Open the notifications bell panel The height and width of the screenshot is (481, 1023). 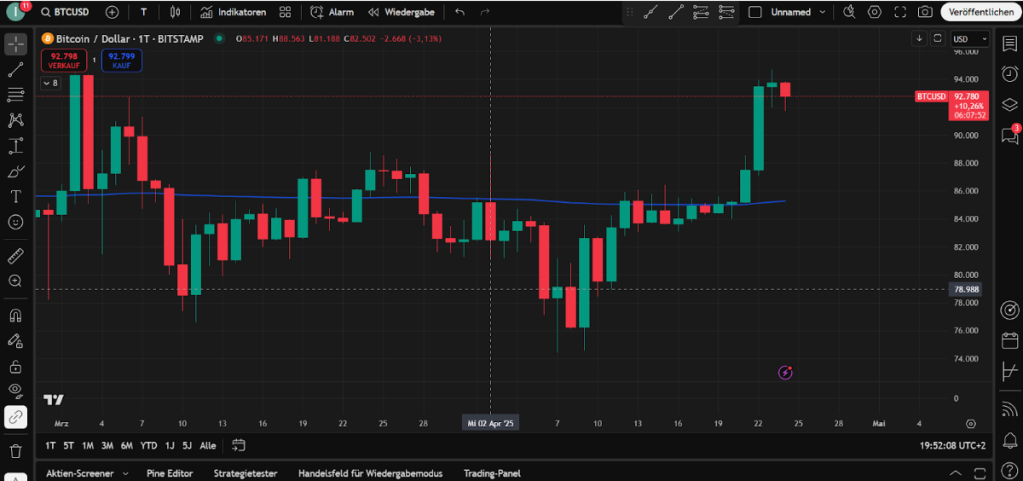[1009, 440]
